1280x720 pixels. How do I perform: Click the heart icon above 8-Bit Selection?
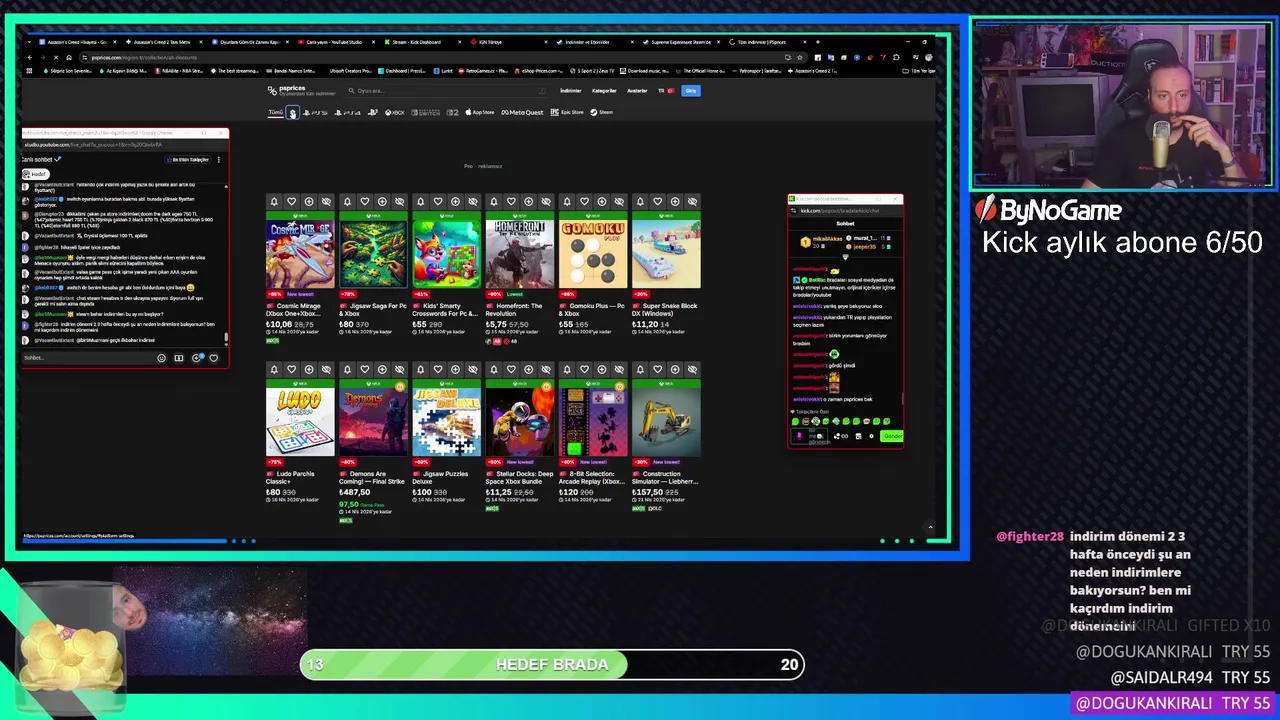pos(584,370)
